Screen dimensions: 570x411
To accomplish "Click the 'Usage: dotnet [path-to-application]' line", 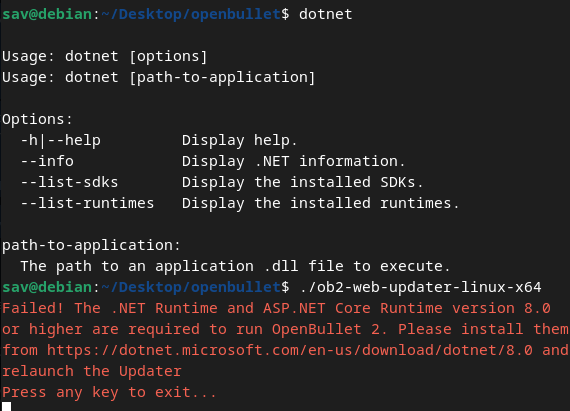I will [158, 77].
